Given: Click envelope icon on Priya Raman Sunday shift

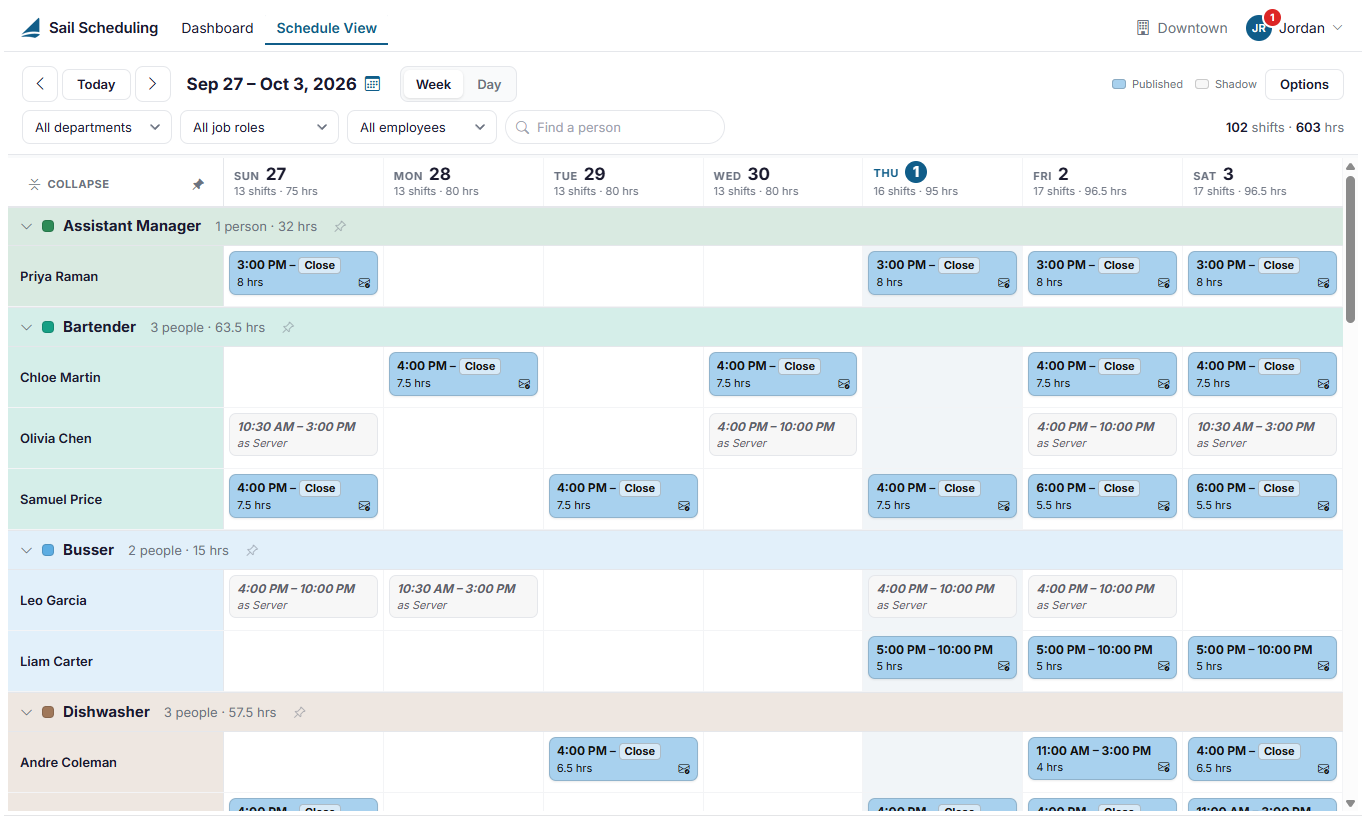Looking at the screenshot, I should tap(364, 283).
